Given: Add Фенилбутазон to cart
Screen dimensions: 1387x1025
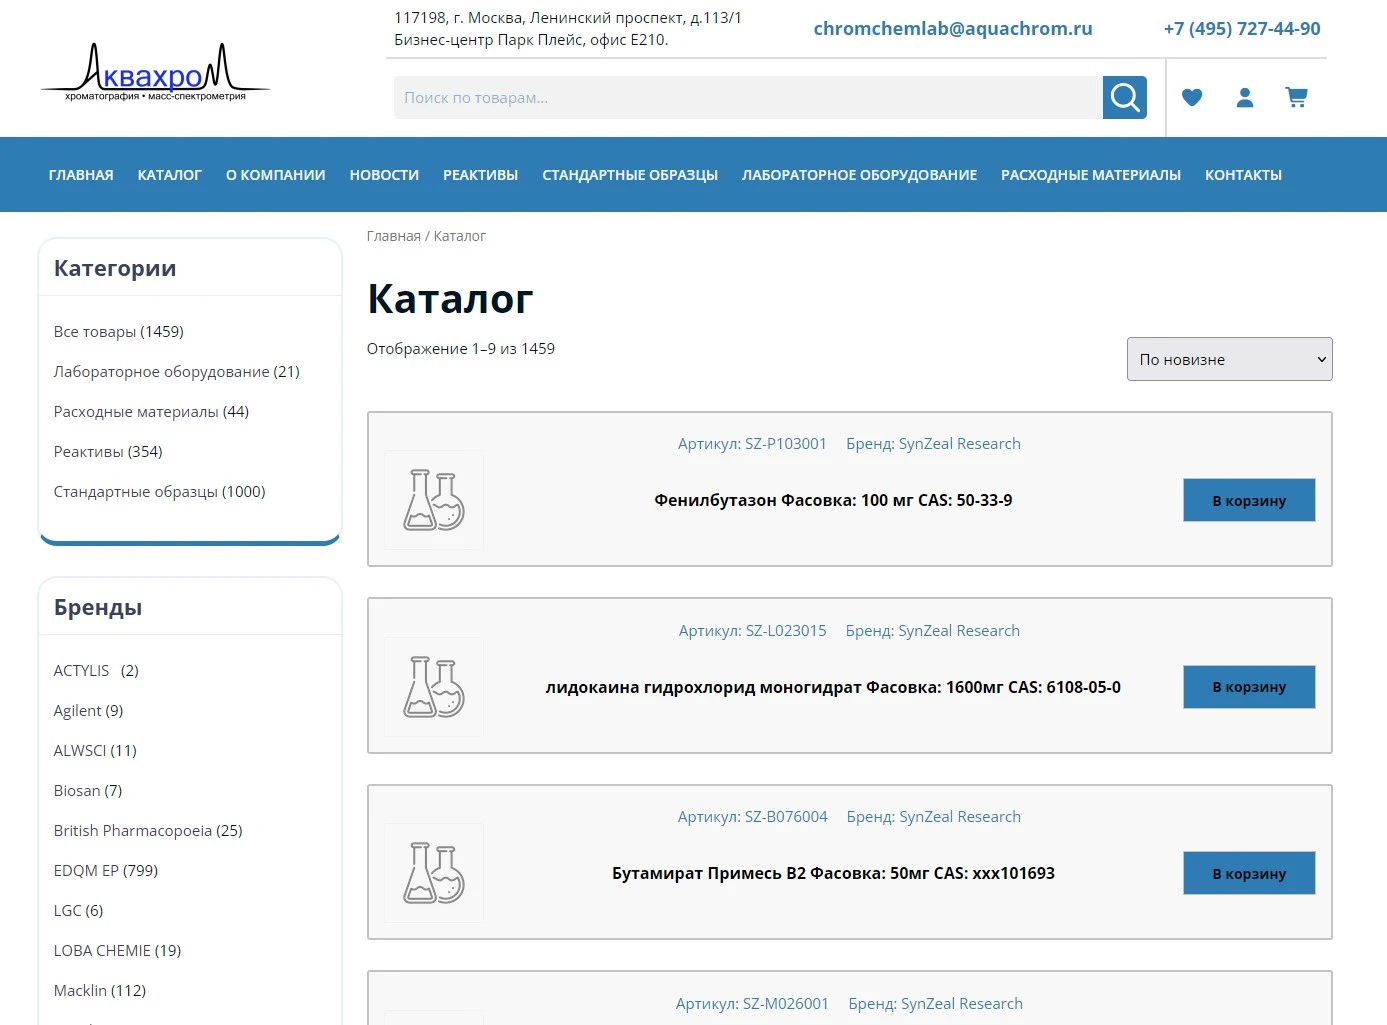Looking at the screenshot, I should 1248,500.
